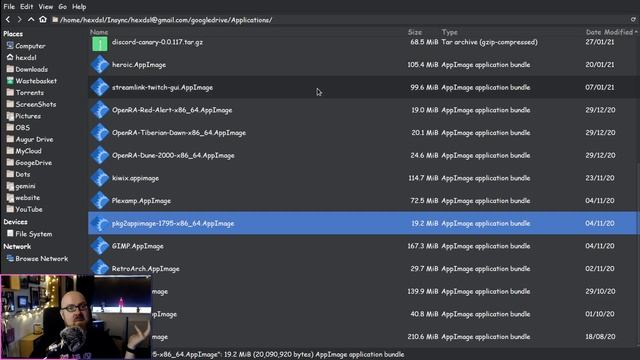This screenshot has height=360, width=640.
Task: Open the File menu
Action: tap(9, 7)
